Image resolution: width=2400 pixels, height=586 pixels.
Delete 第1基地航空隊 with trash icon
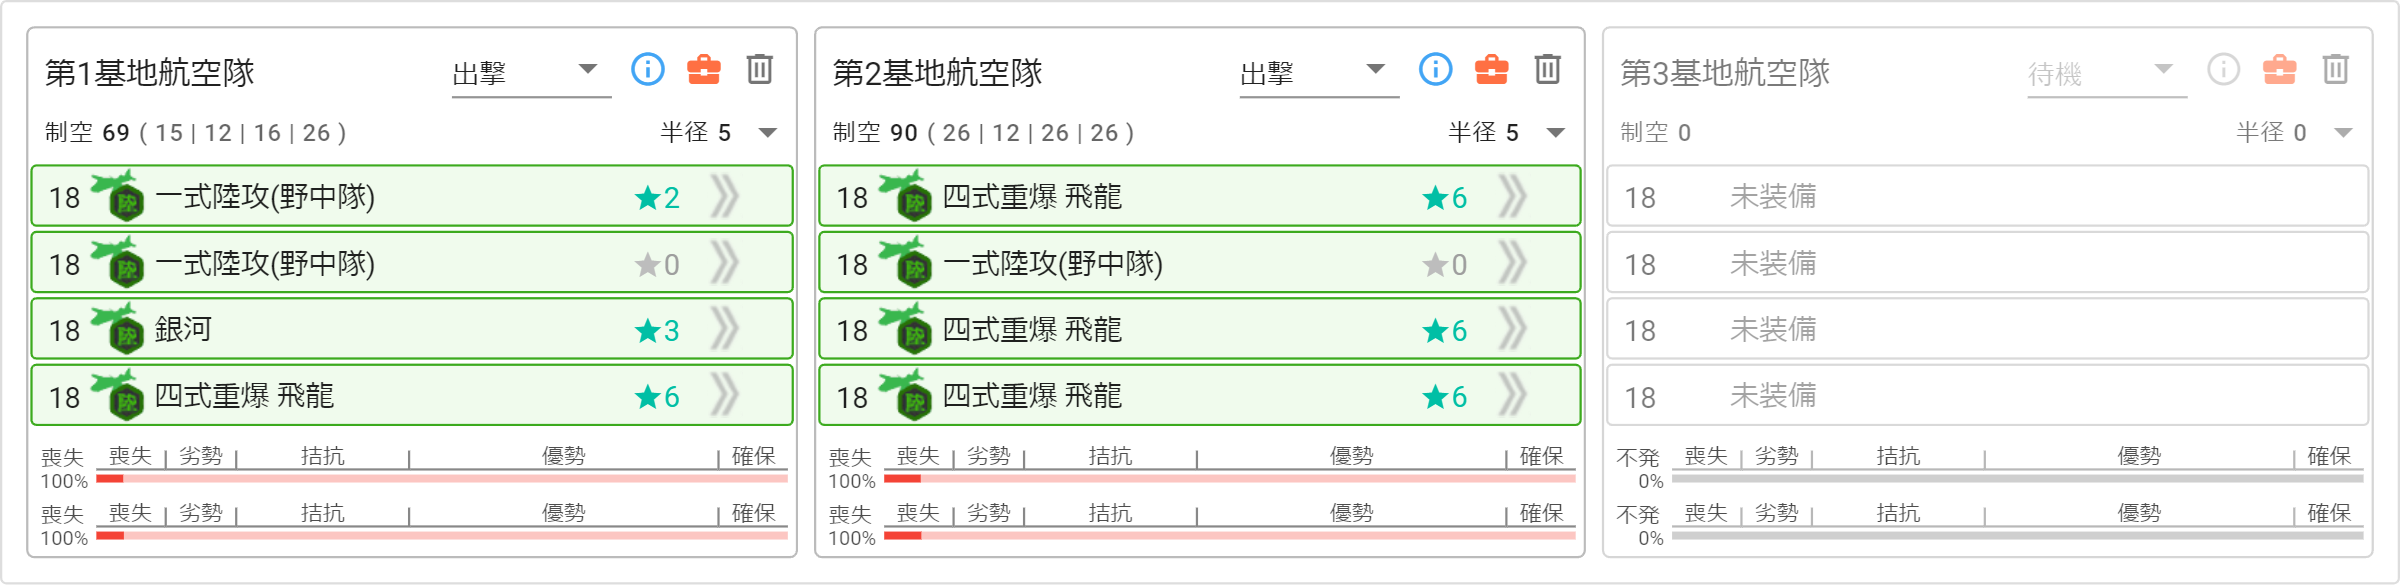pos(760,69)
